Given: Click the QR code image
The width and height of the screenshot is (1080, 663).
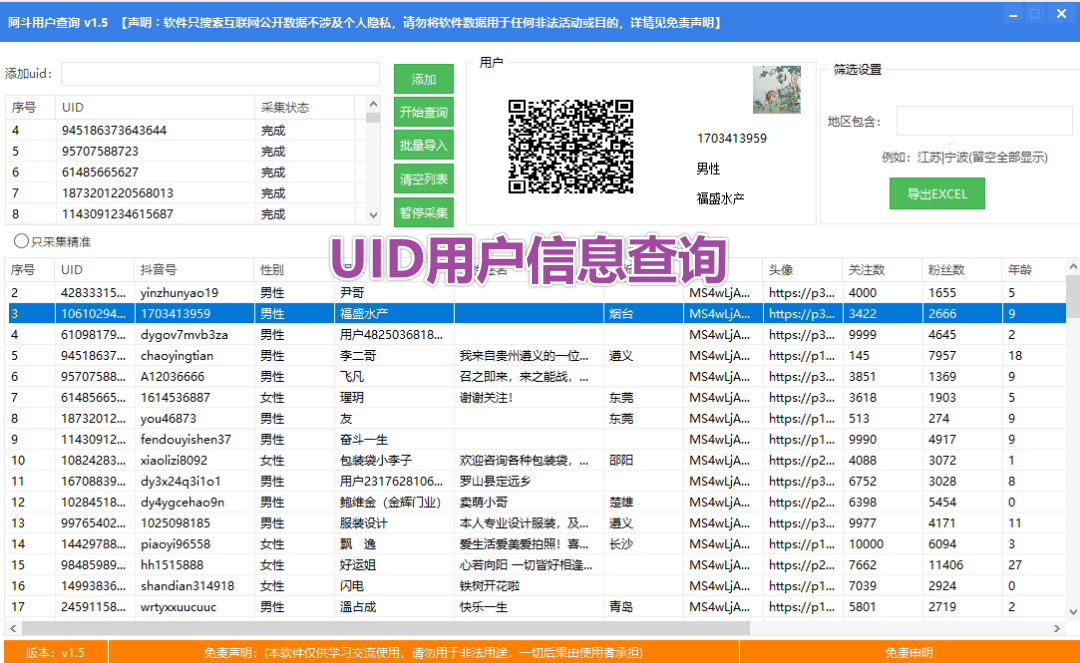Looking at the screenshot, I should [570, 146].
